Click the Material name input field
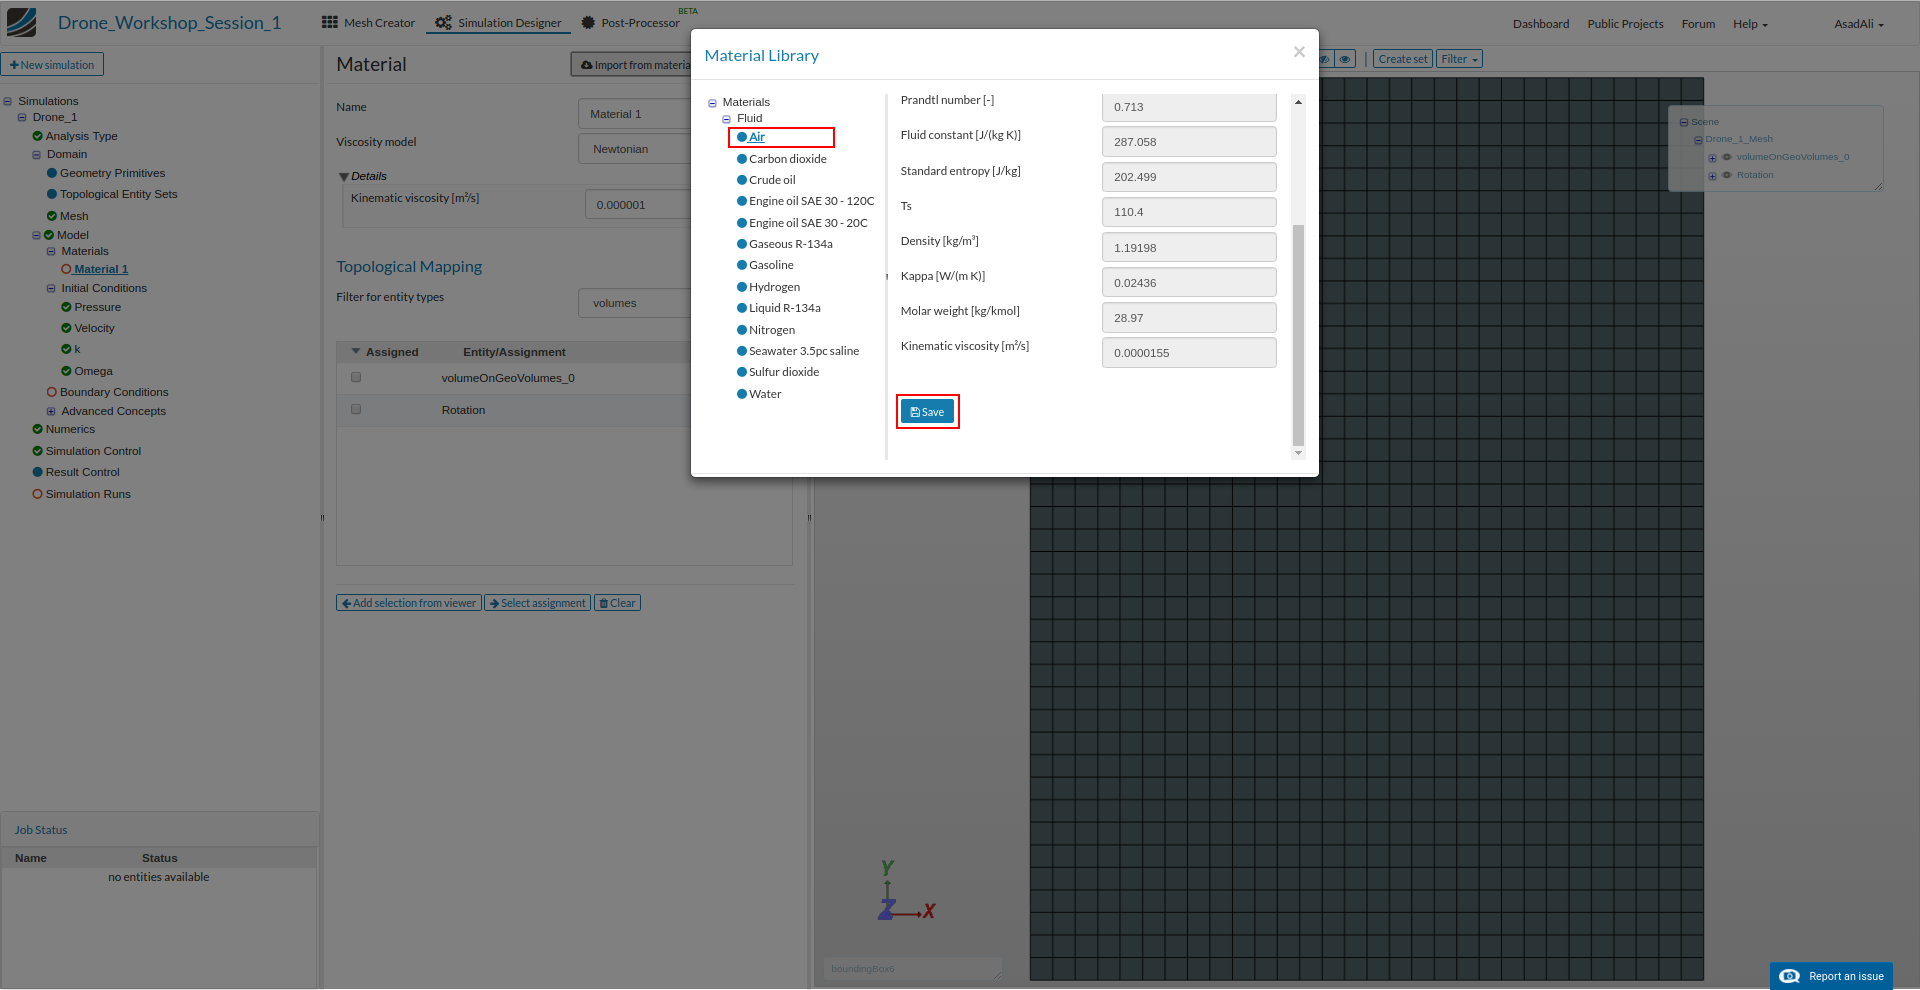Viewport: 1920px width, 990px height. tap(634, 114)
